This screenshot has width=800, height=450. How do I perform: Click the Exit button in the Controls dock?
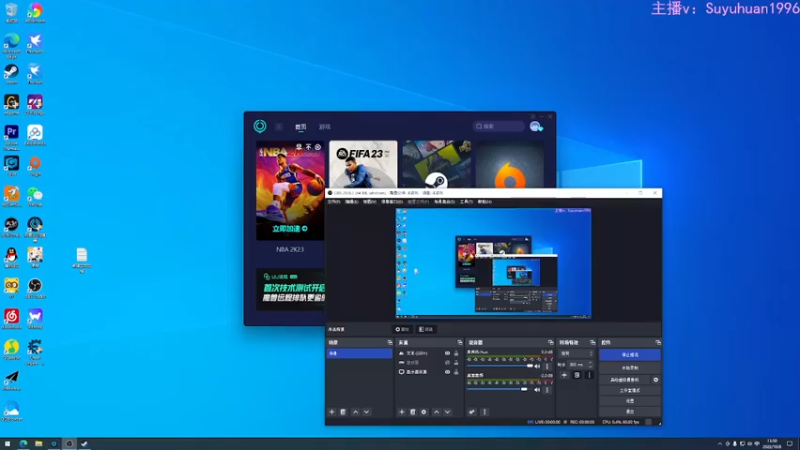(630, 412)
